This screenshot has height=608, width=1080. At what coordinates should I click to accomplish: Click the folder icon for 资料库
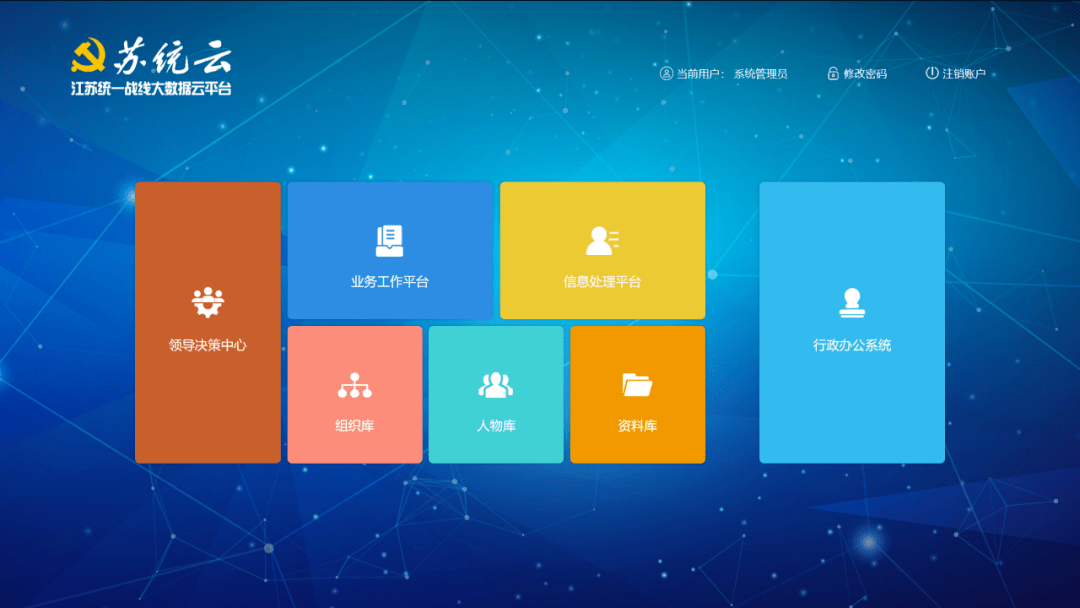[x=637, y=385]
